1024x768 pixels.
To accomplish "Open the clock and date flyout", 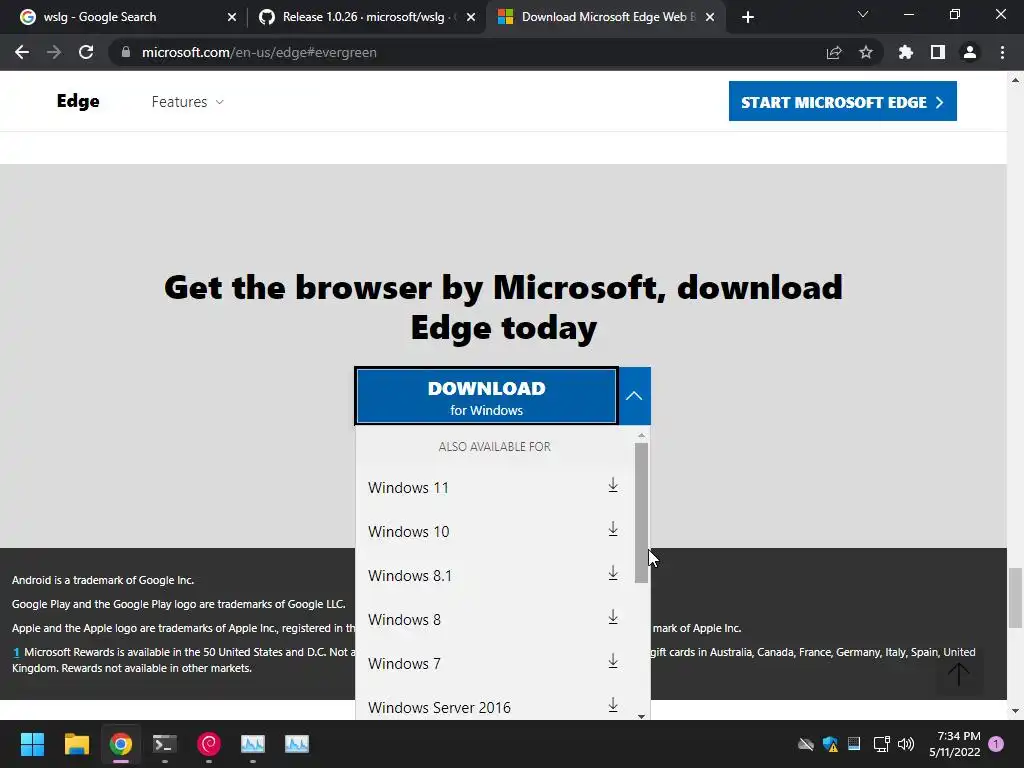I will [x=955, y=744].
